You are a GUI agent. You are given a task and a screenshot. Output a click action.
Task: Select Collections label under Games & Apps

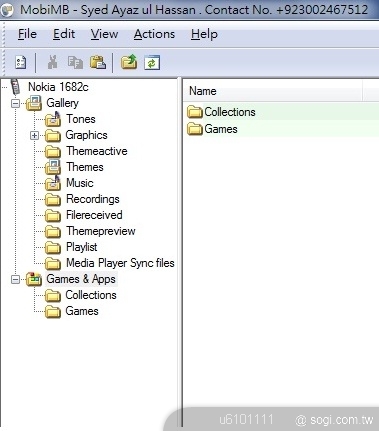tap(91, 295)
